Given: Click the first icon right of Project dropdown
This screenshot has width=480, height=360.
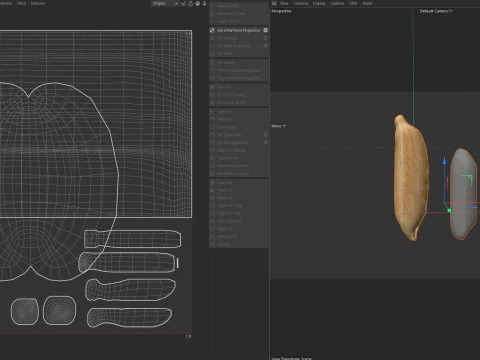Looking at the screenshot, I should pos(183,4).
